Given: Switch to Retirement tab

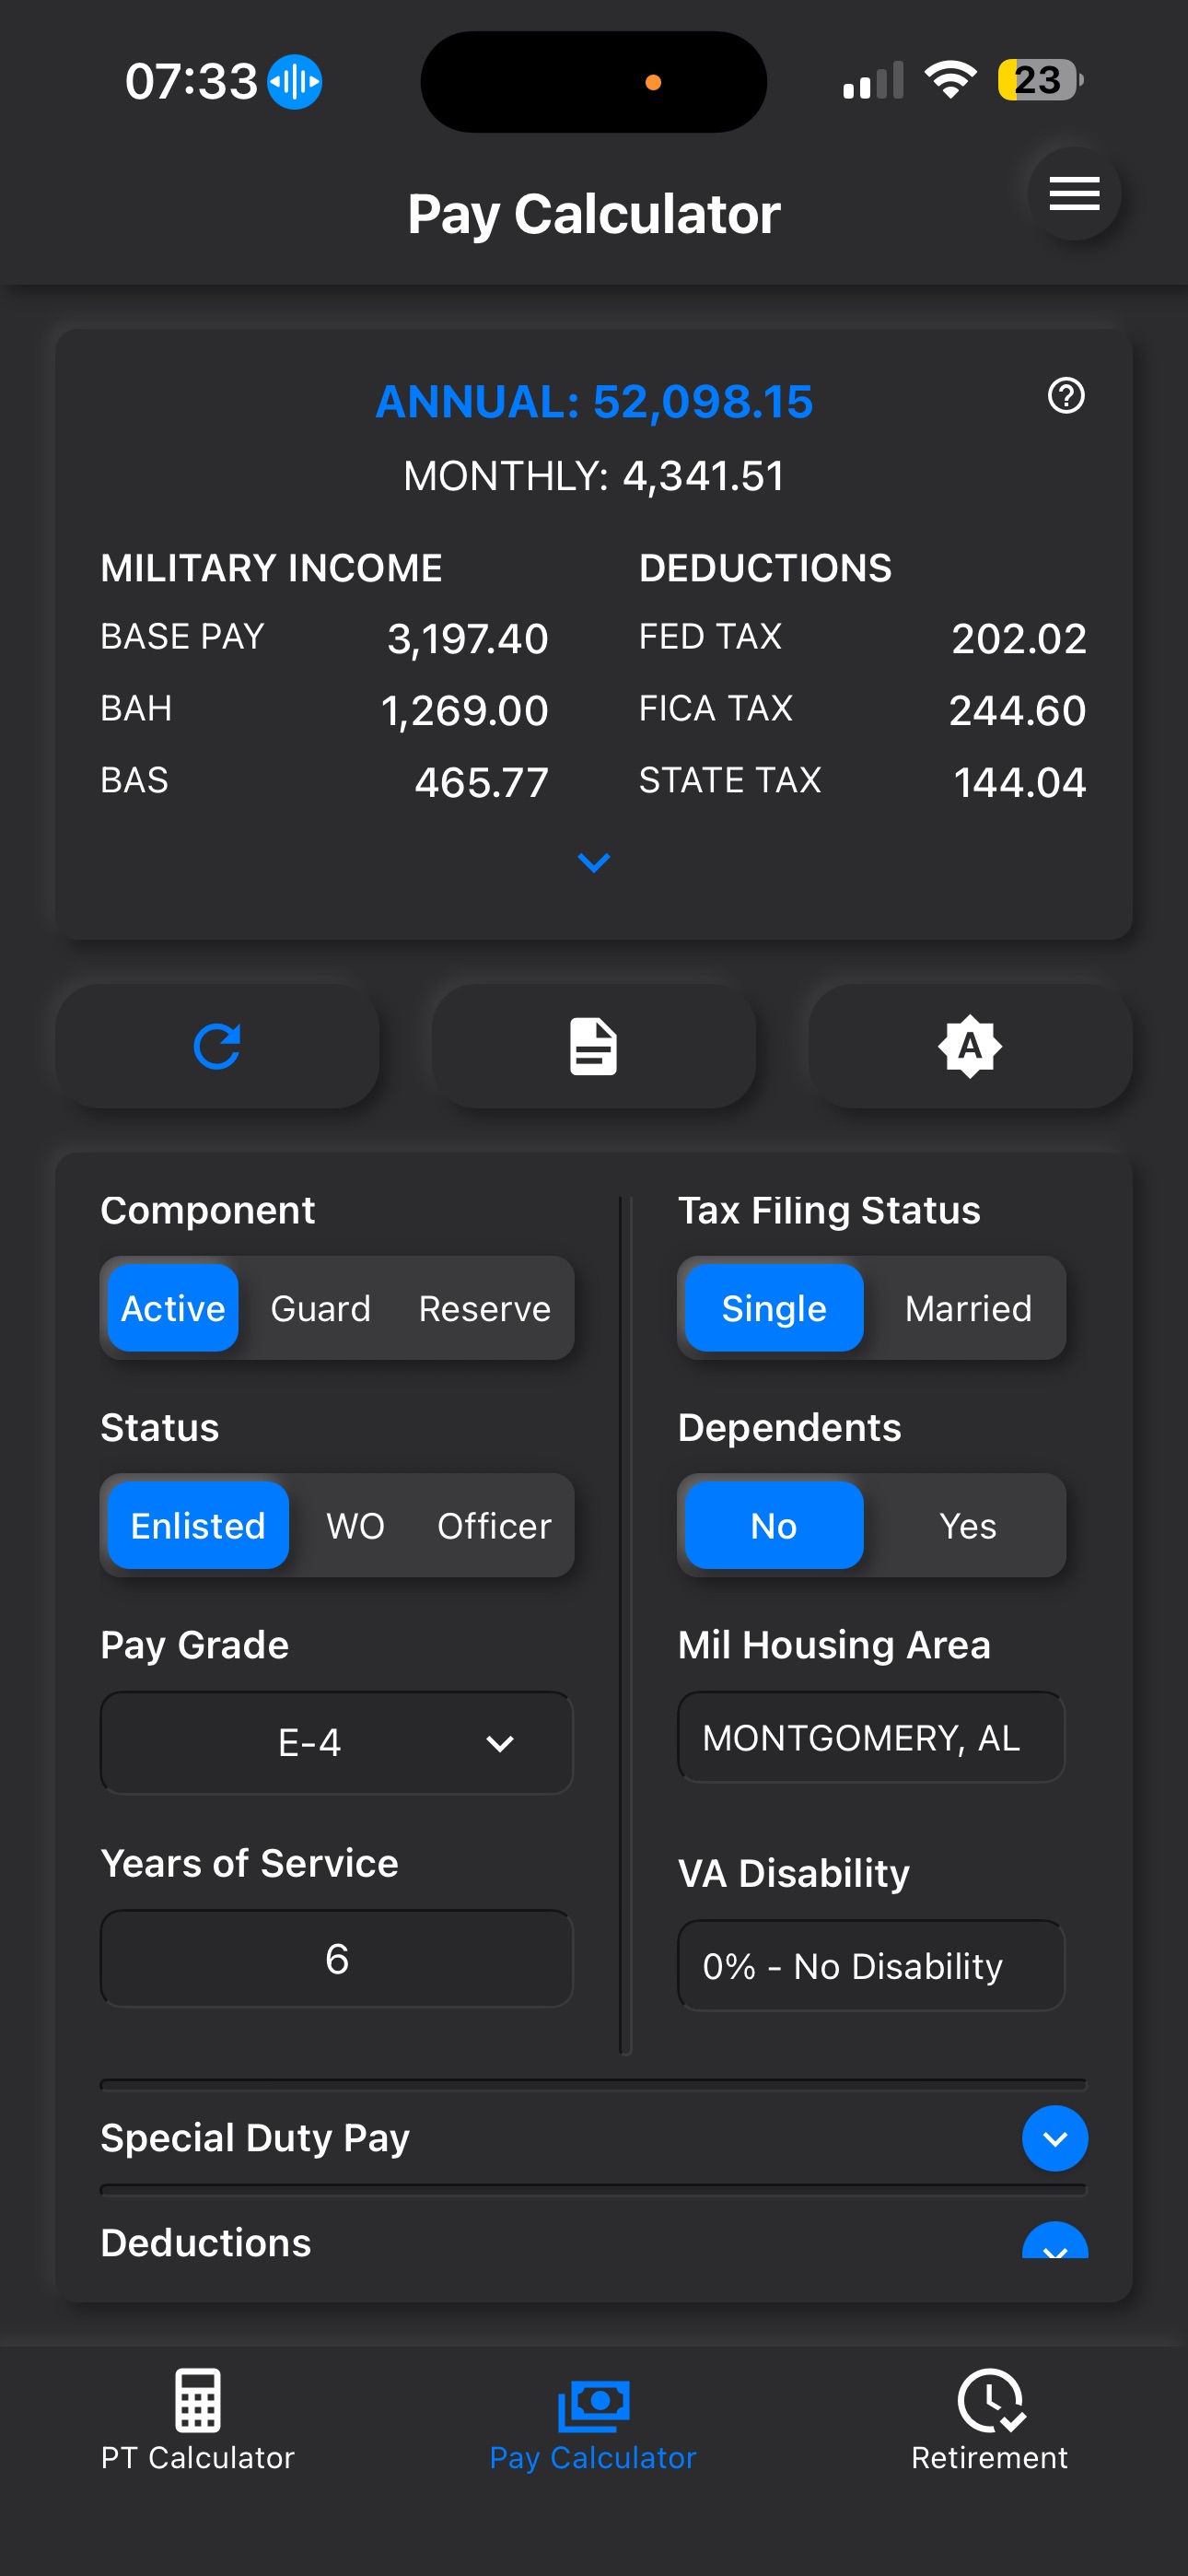Looking at the screenshot, I should pos(990,2419).
